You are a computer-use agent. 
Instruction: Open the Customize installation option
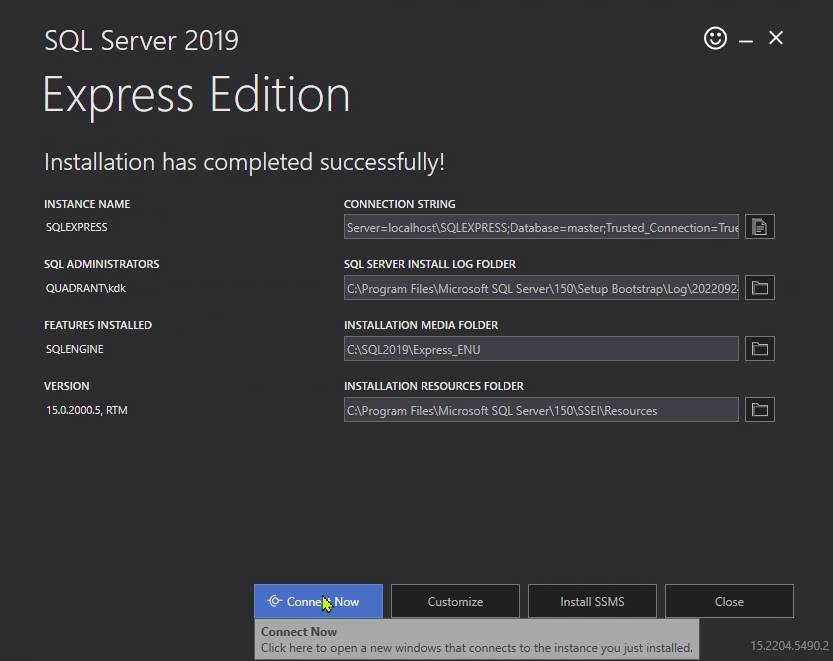(455, 601)
